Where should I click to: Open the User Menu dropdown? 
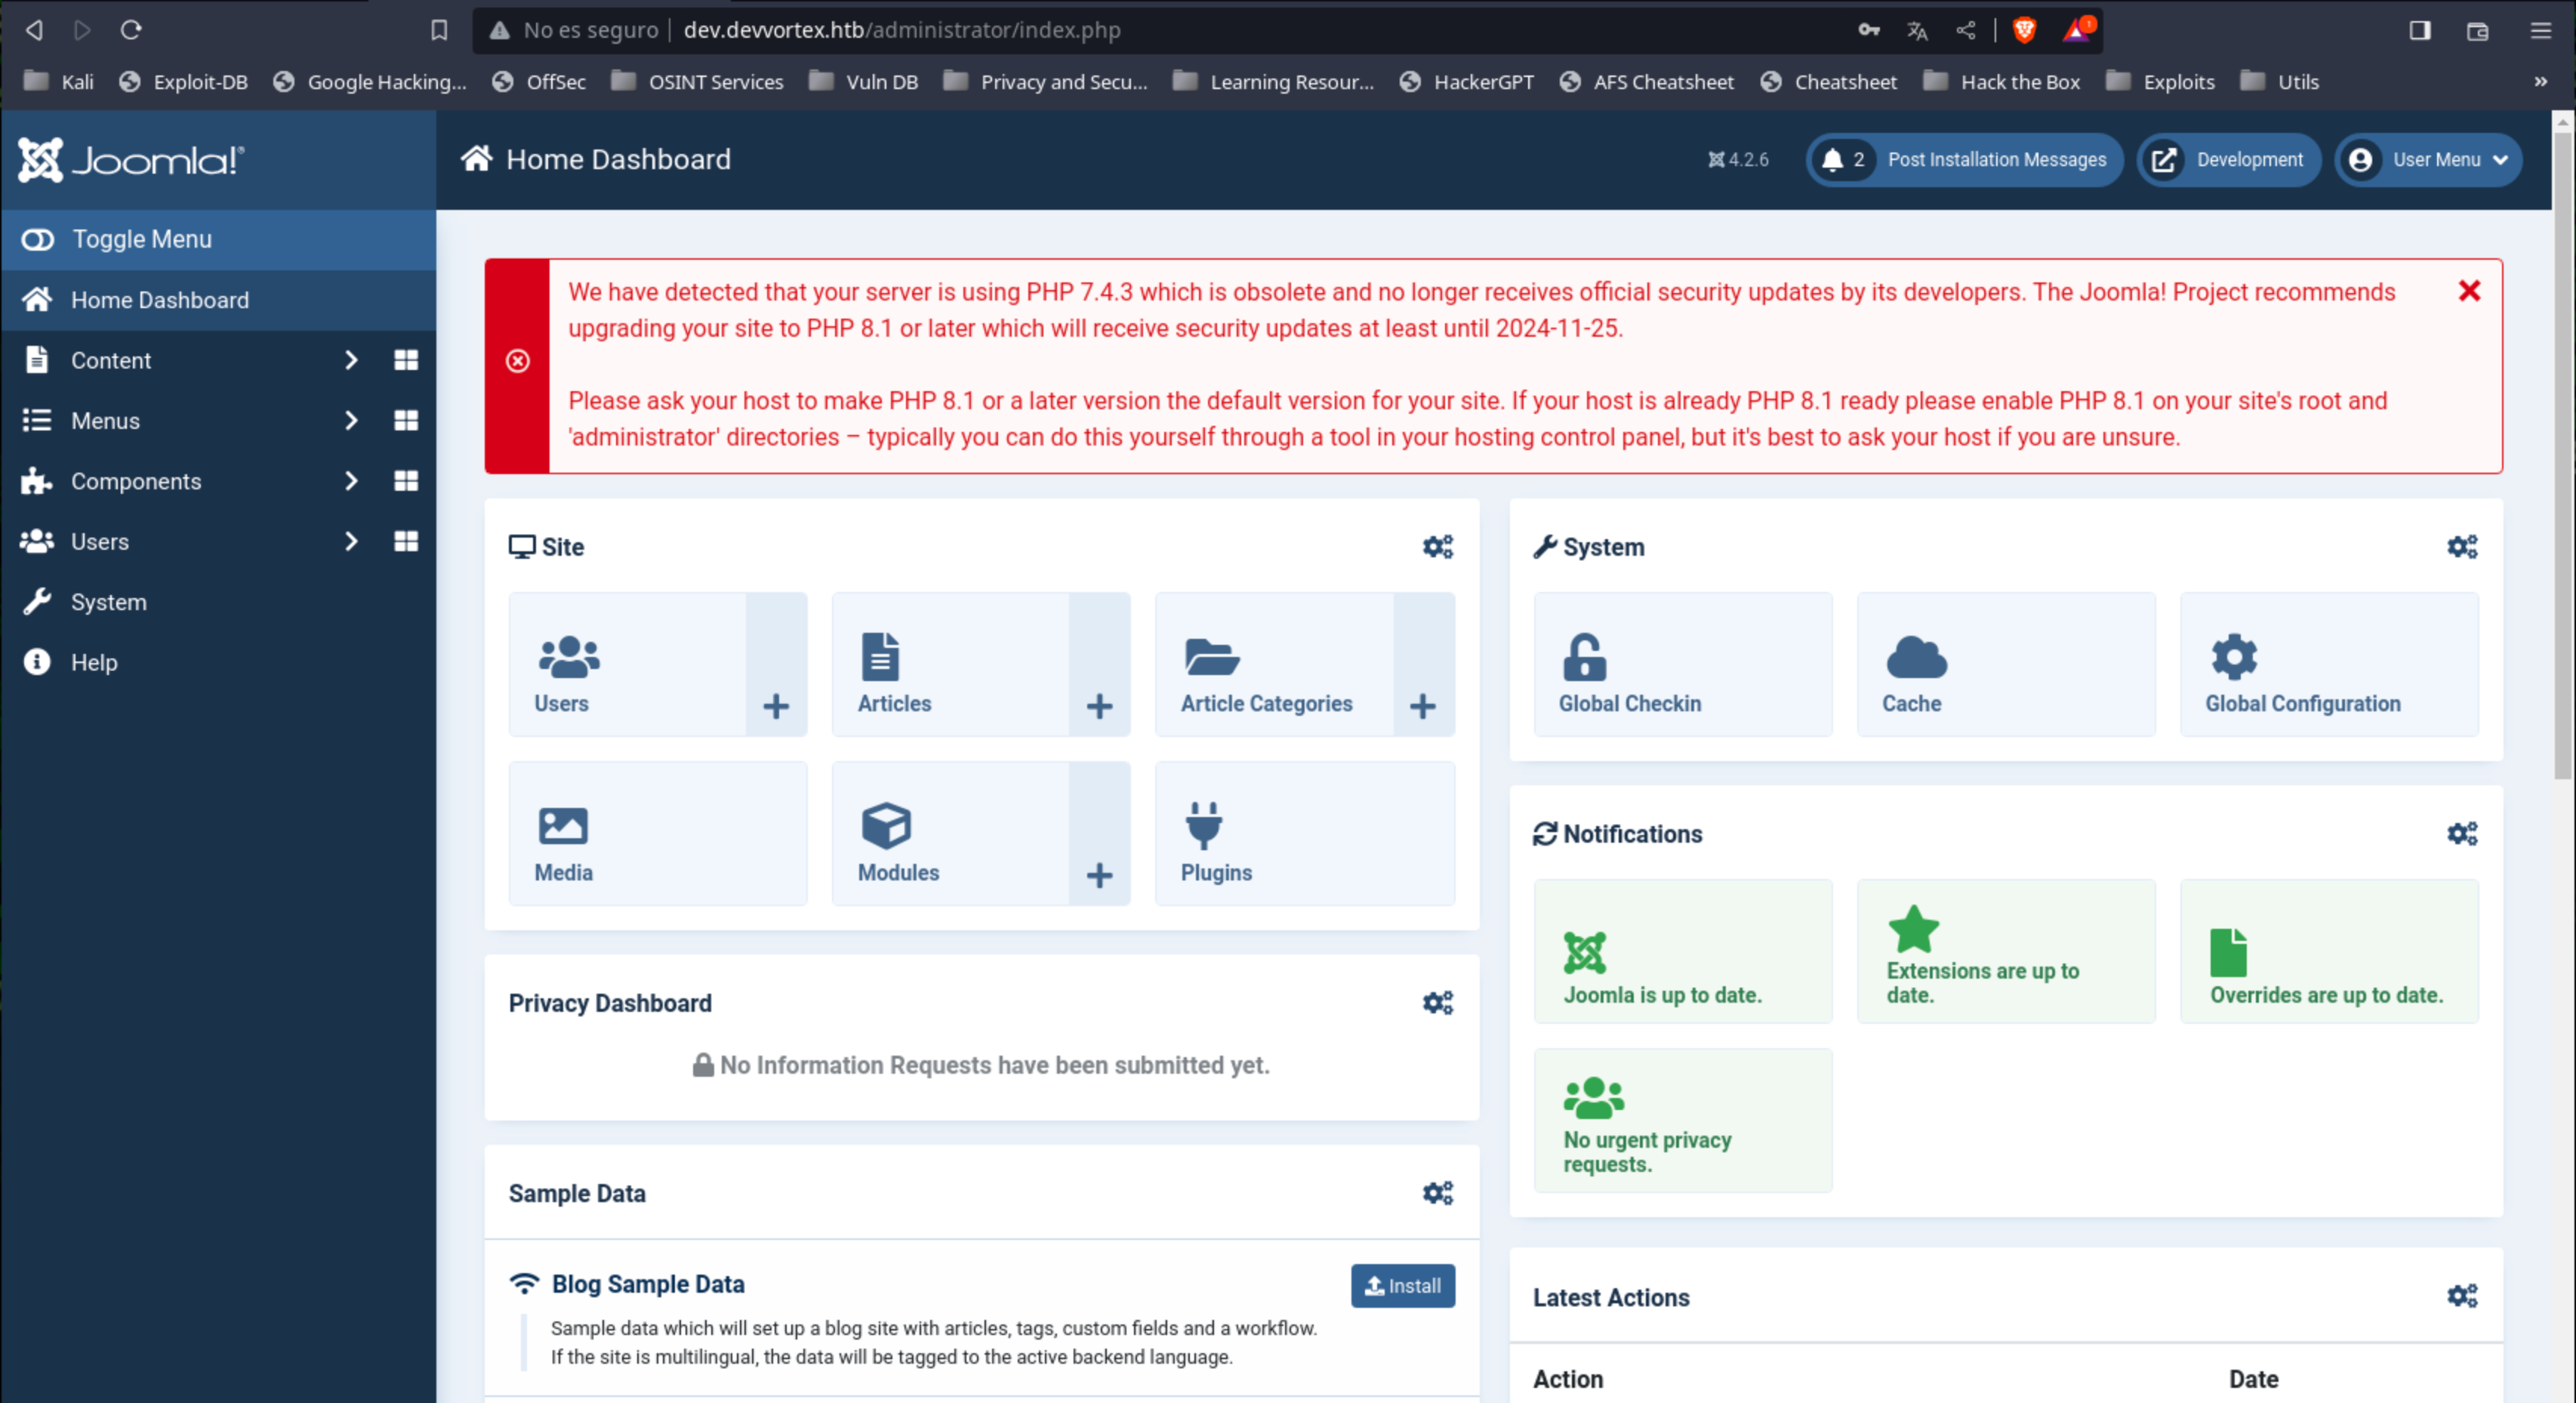(x=2428, y=160)
